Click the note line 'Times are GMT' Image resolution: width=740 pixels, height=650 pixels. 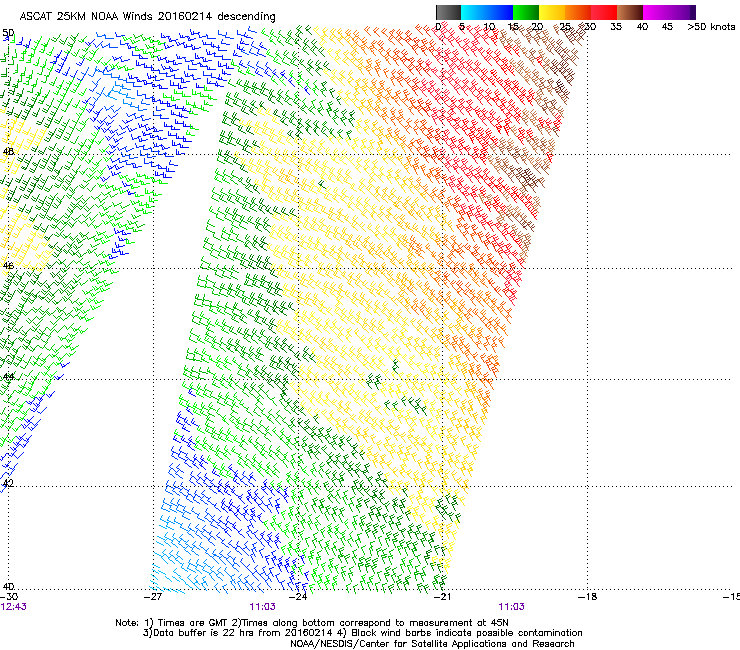tap(193, 623)
